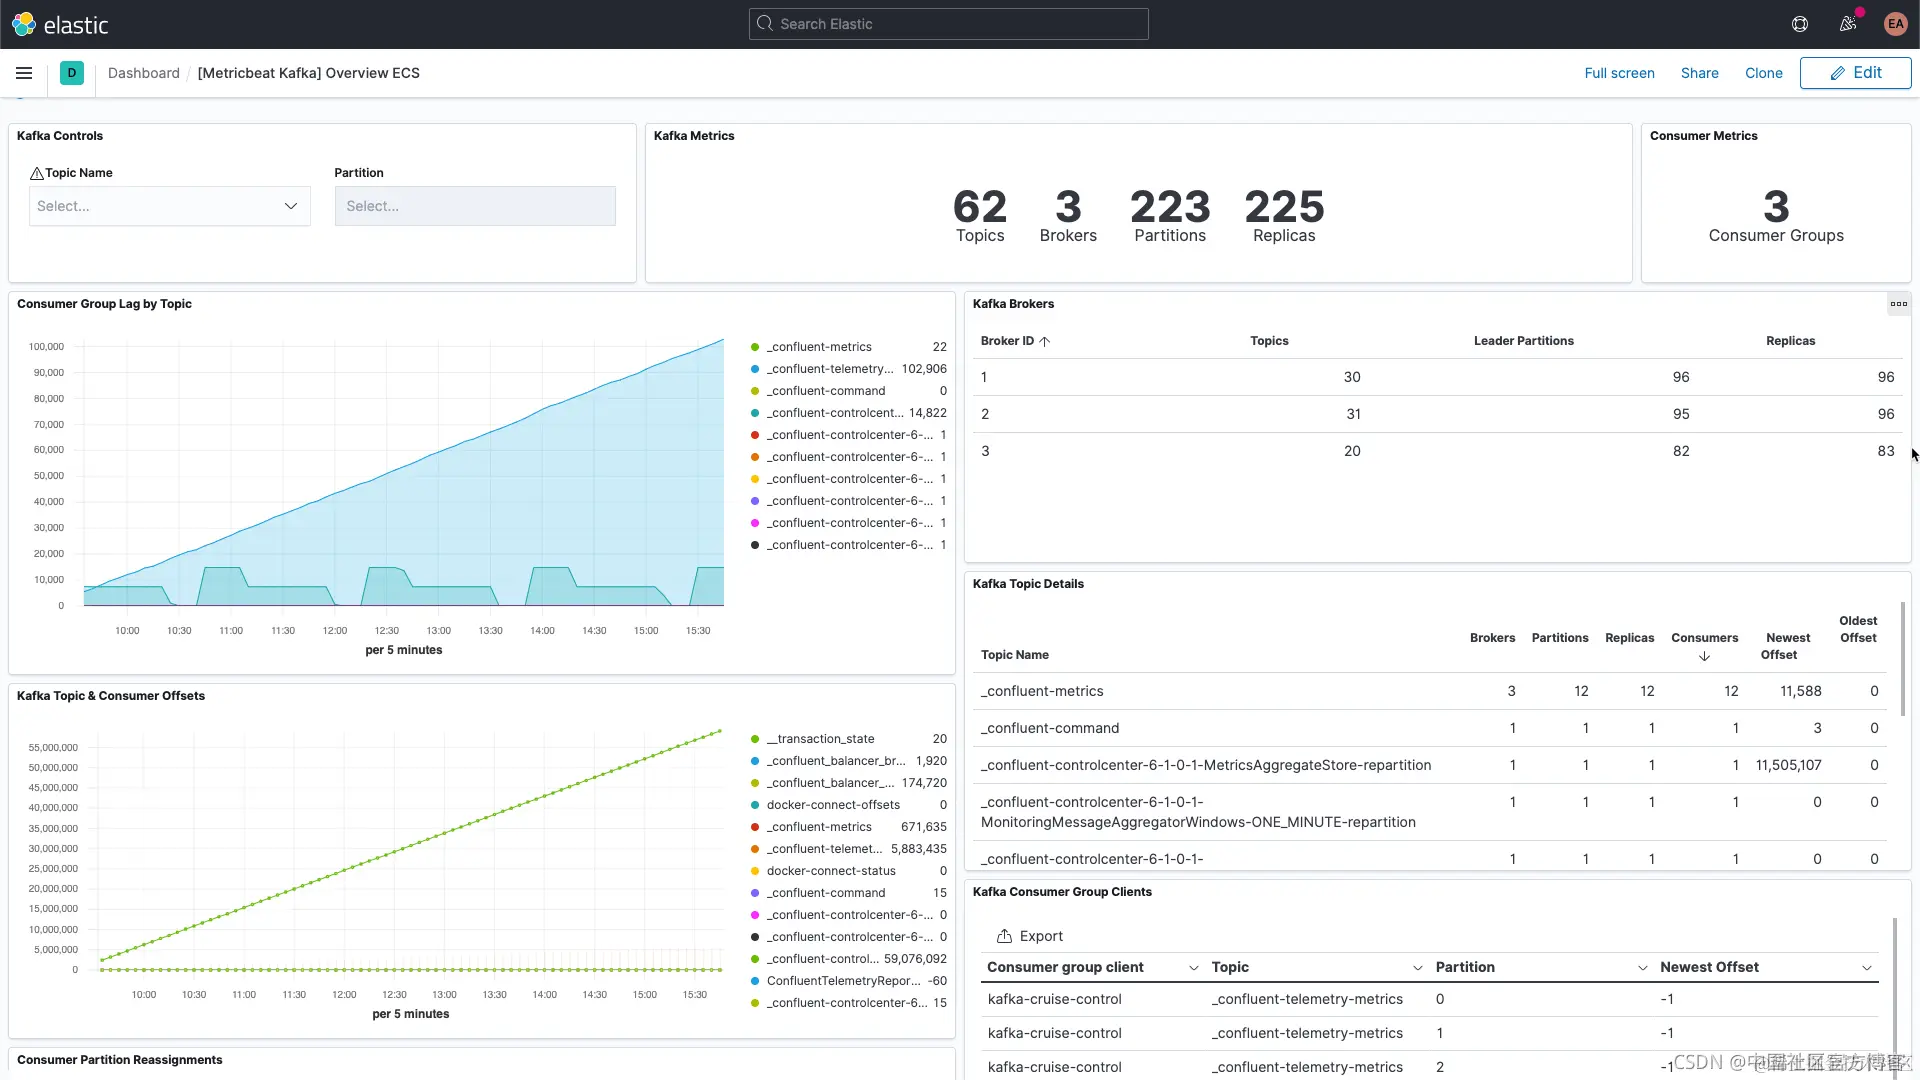Image resolution: width=1920 pixels, height=1080 pixels.
Task: Toggle _confluent-metrics series in lag legend
Action: tap(819, 347)
